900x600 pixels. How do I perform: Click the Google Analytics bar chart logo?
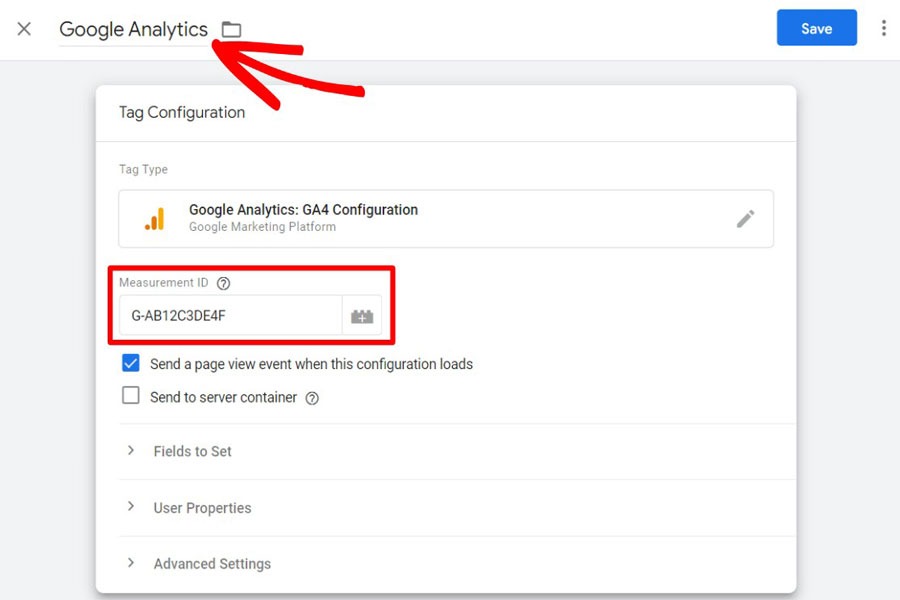[x=155, y=219]
